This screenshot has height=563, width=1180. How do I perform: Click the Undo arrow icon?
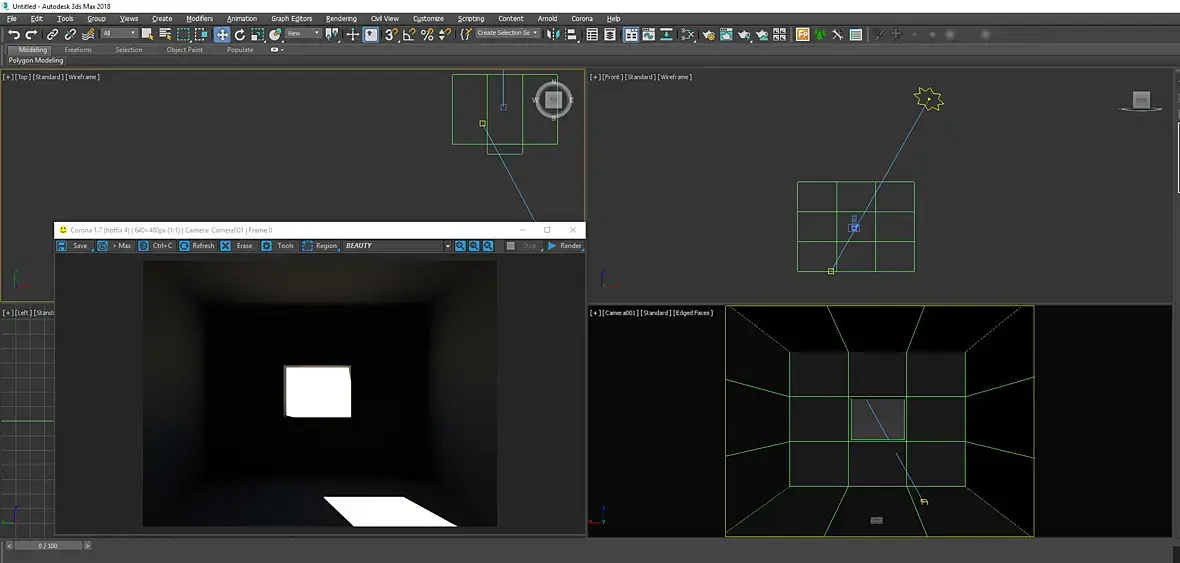click(x=14, y=34)
